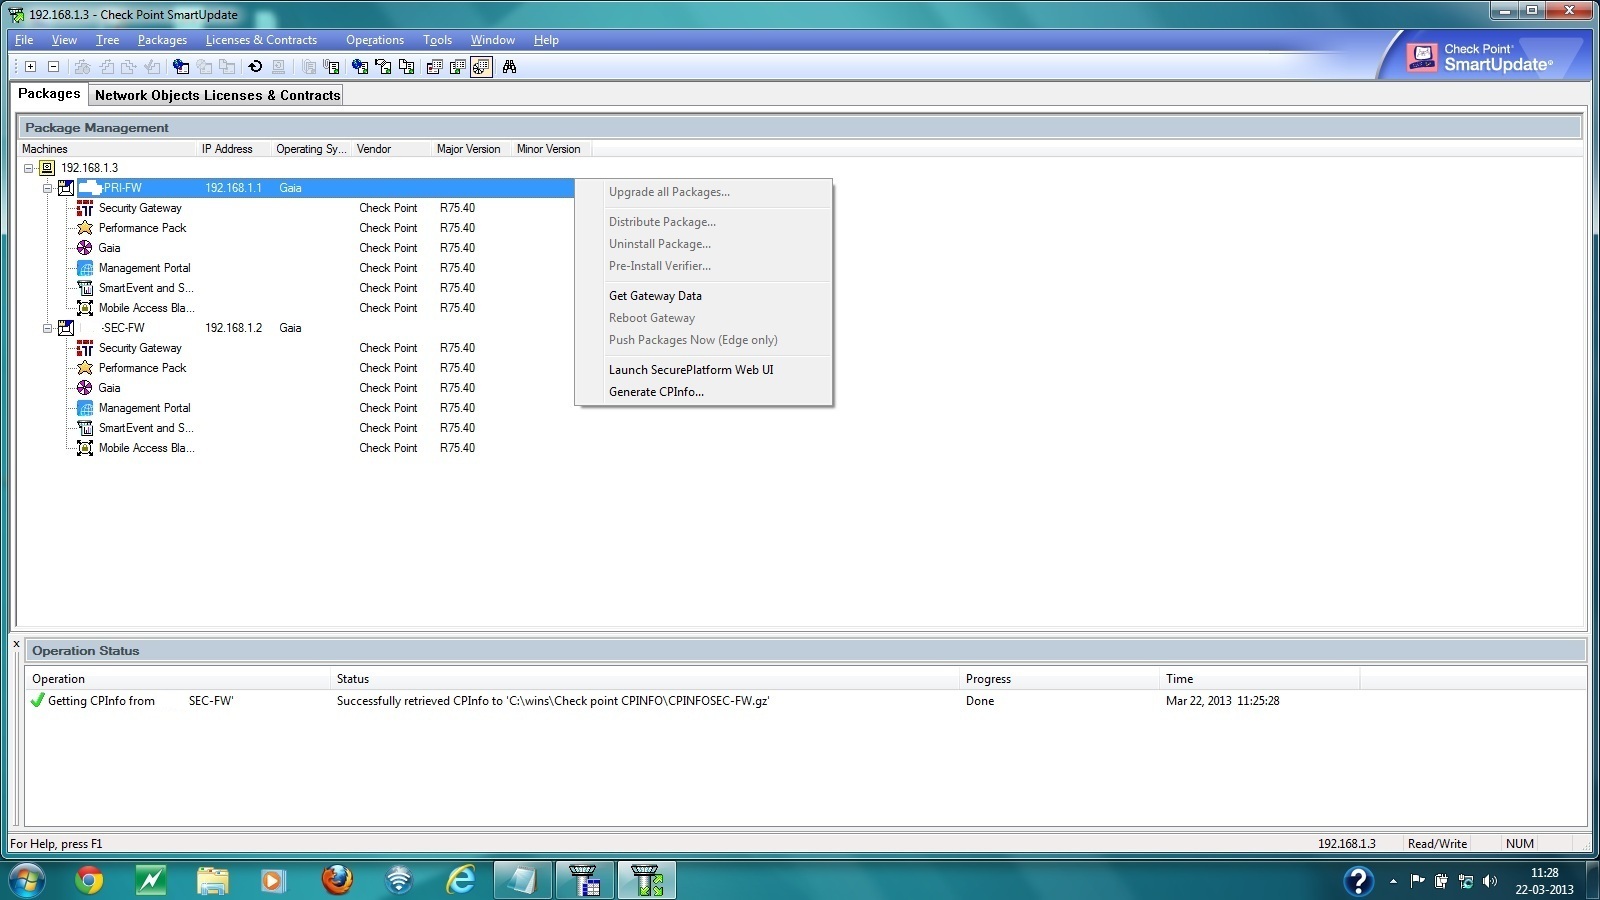Open the Window menu
Image resolution: width=1600 pixels, height=900 pixels.
click(493, 40)
